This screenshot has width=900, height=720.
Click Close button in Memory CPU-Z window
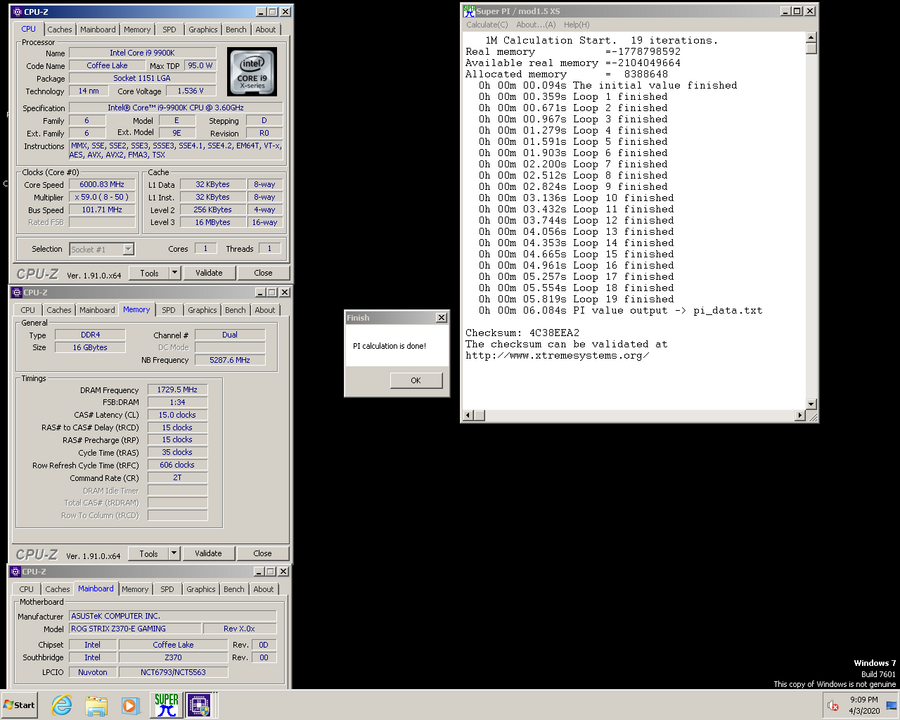point(263,553)
